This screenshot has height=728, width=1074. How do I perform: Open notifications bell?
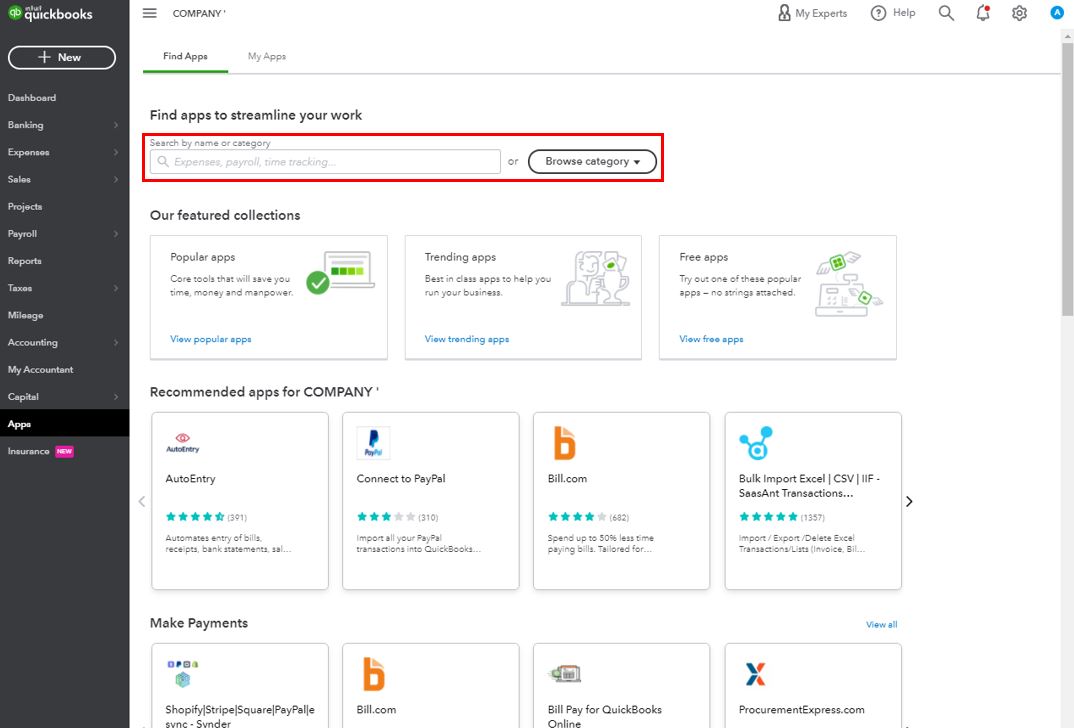(x=983, y=13)
